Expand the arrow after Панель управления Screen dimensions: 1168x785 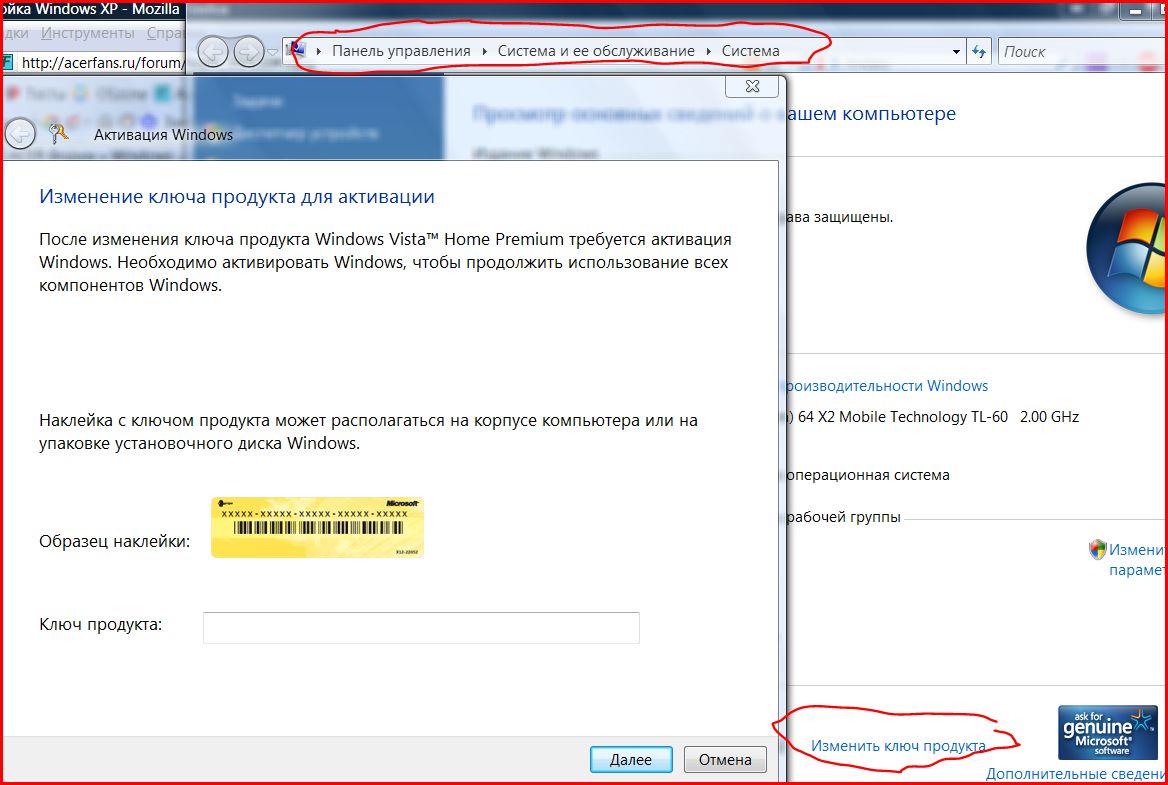click(484, 51)
